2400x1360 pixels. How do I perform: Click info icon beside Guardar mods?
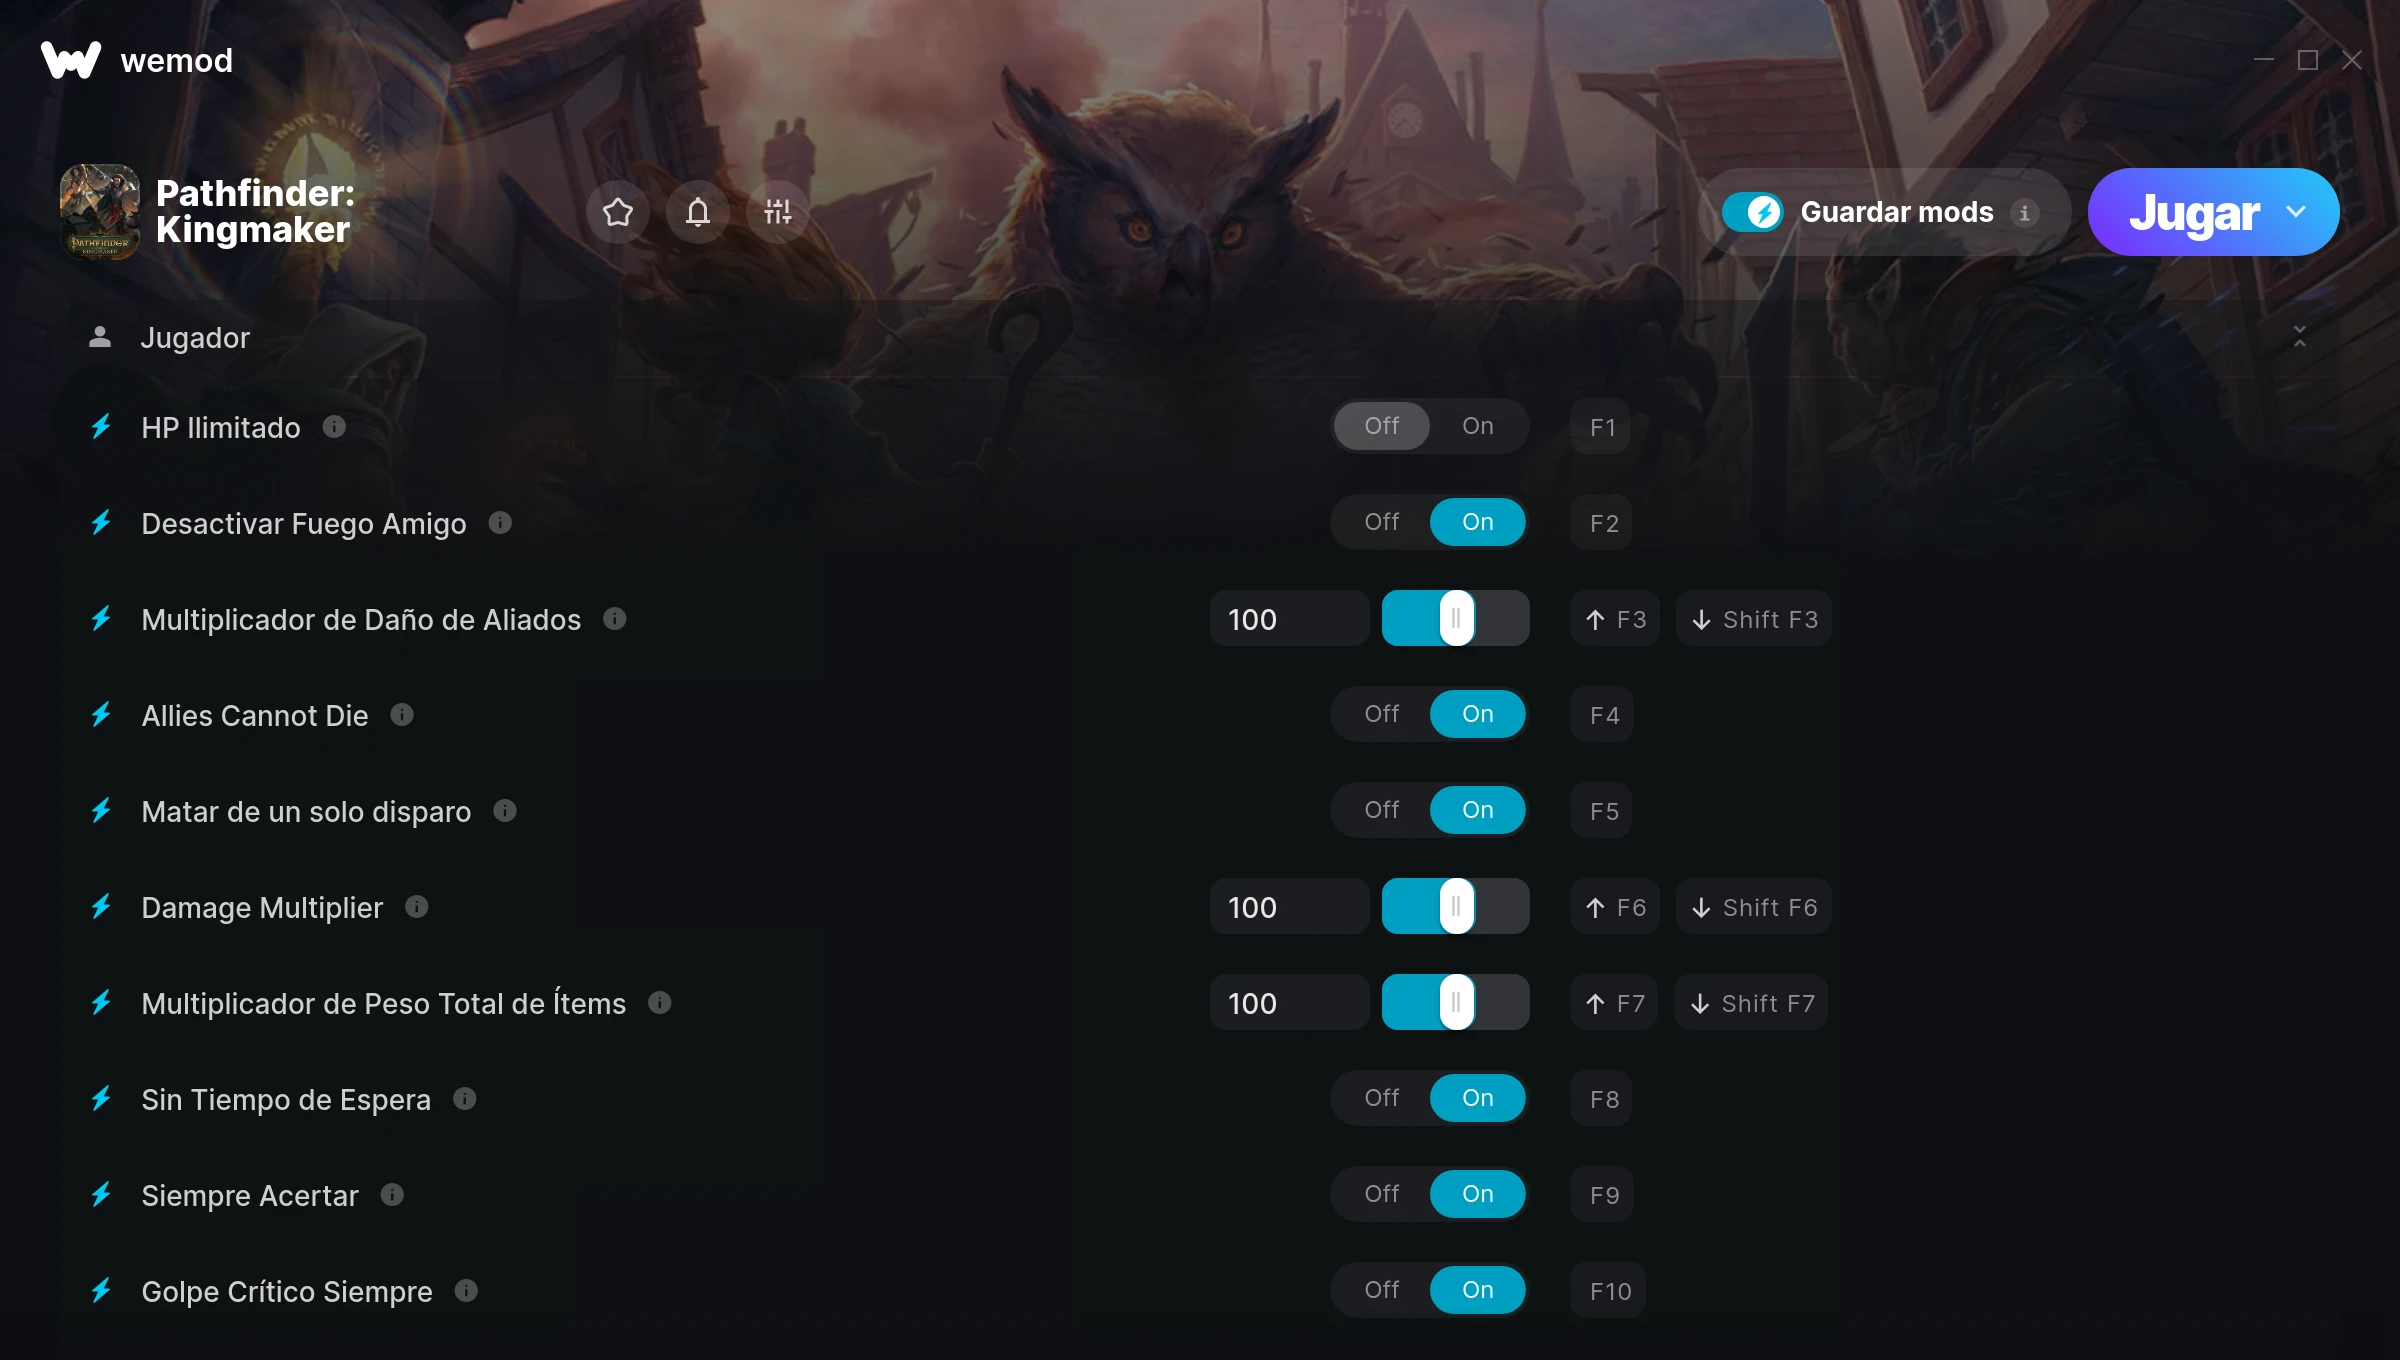click(x=2025, y=213)
